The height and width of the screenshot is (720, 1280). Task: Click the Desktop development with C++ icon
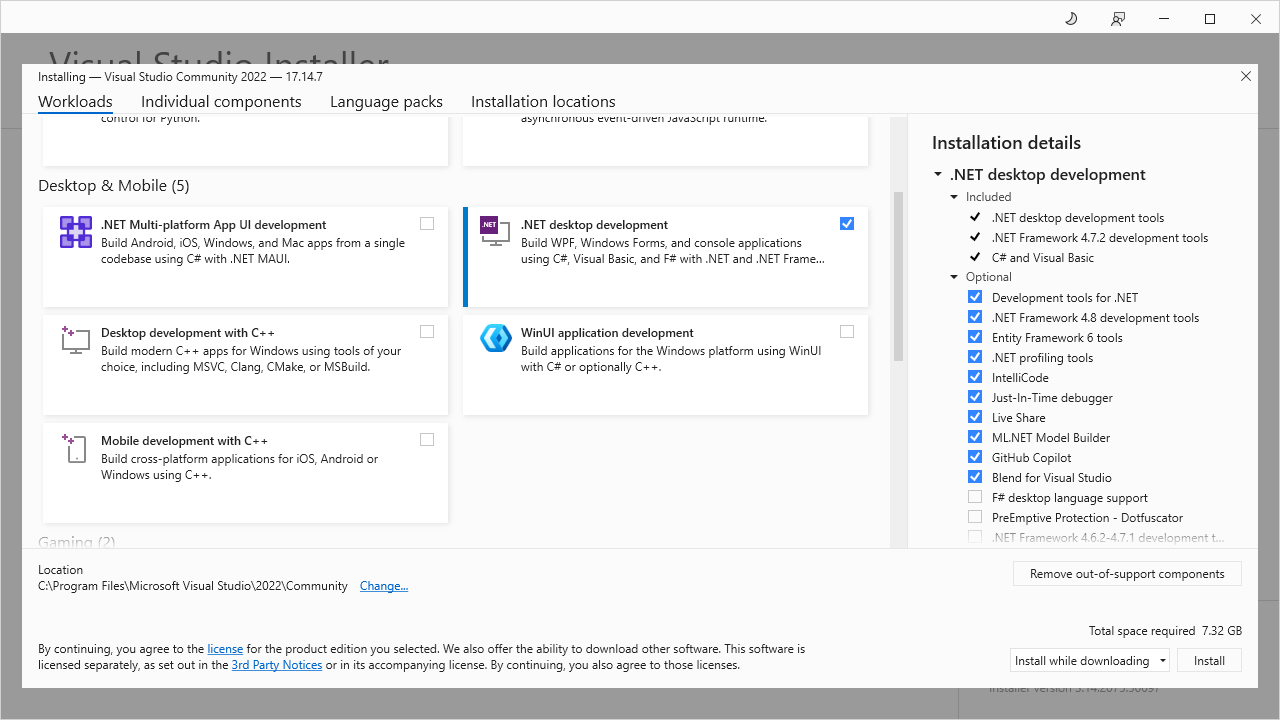tap(76, 340)
